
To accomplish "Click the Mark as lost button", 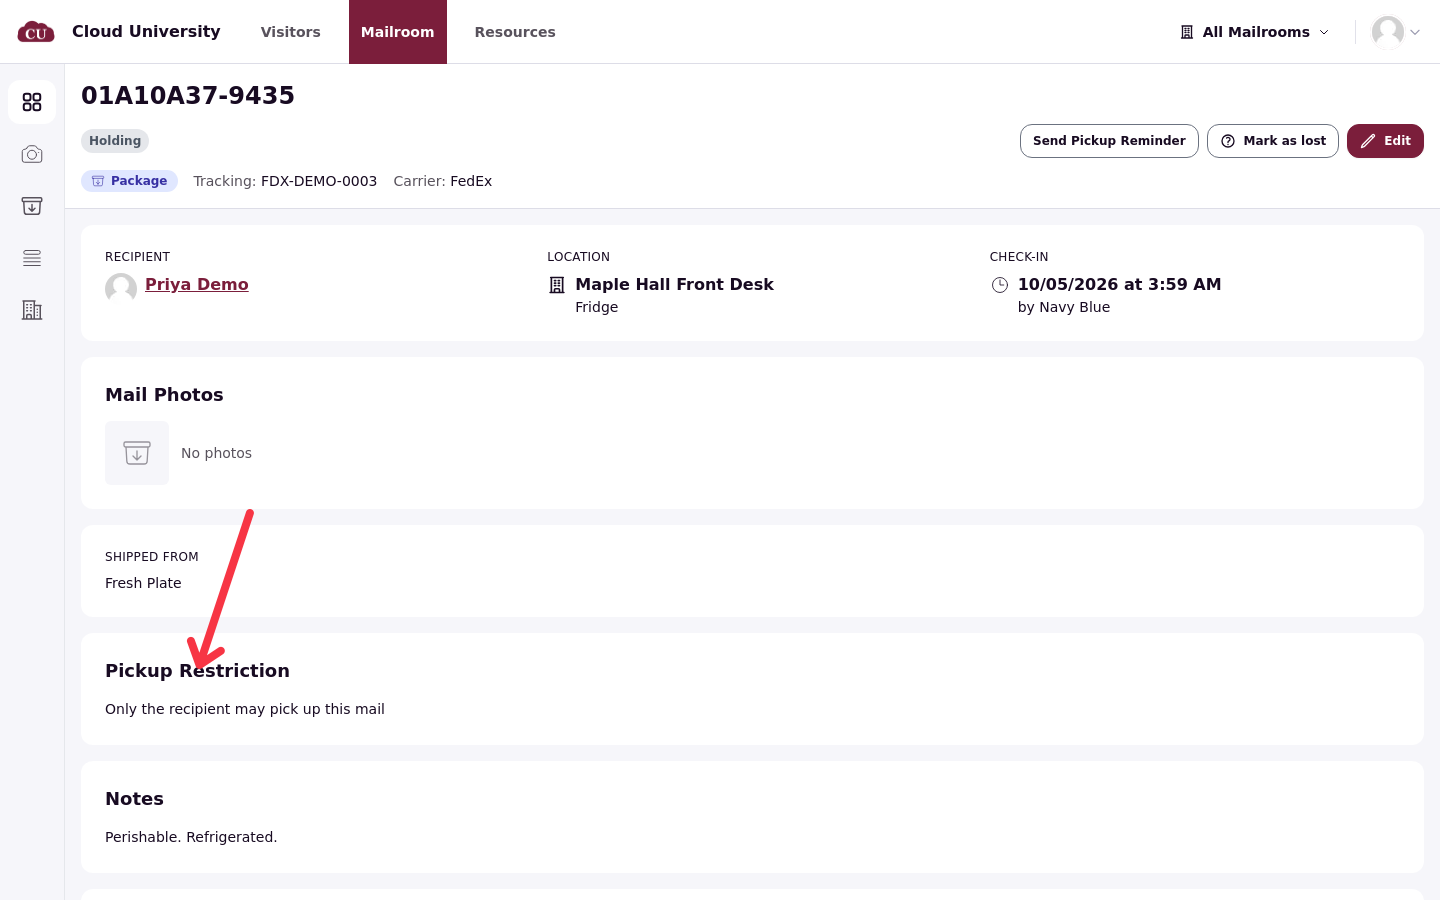I will coord(1273,141).
